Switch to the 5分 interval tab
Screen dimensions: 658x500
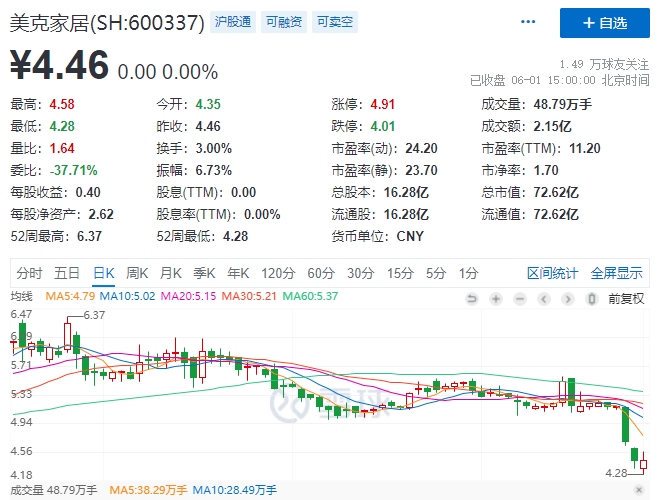[436, 273]
